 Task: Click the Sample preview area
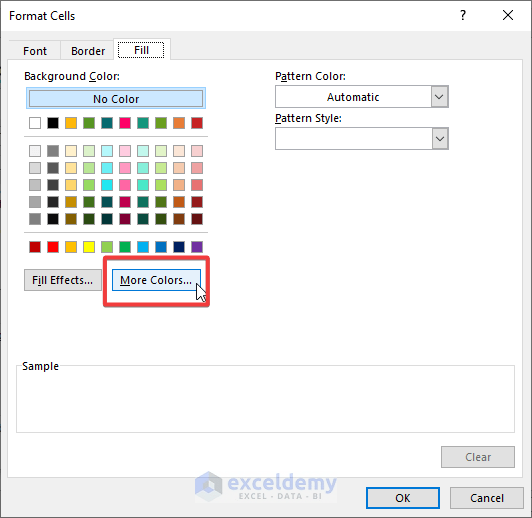coord(265,400)
